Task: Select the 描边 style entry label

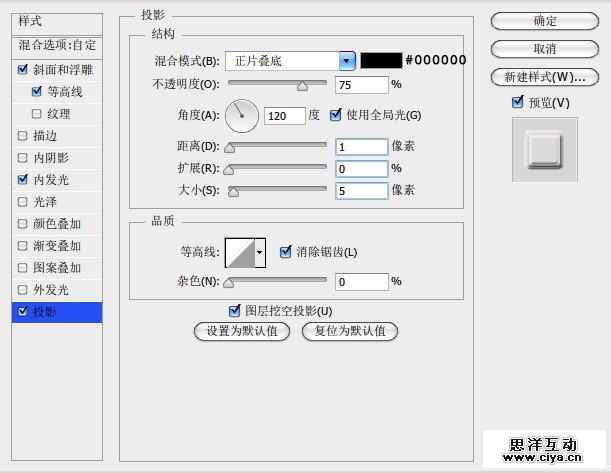Action: point(45,136)
